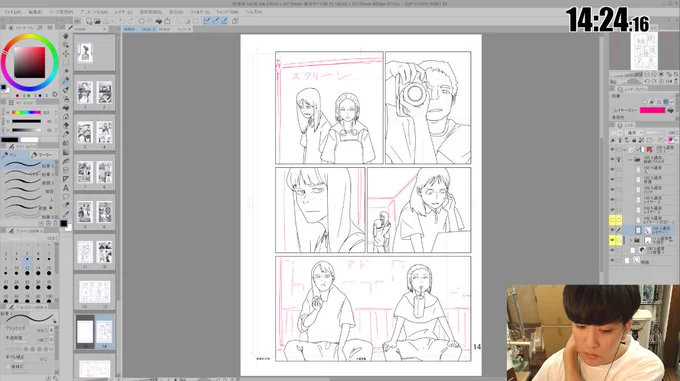
Task: Expand the collapsed folder below レイヤー 1
Action: tap(631, 240)
